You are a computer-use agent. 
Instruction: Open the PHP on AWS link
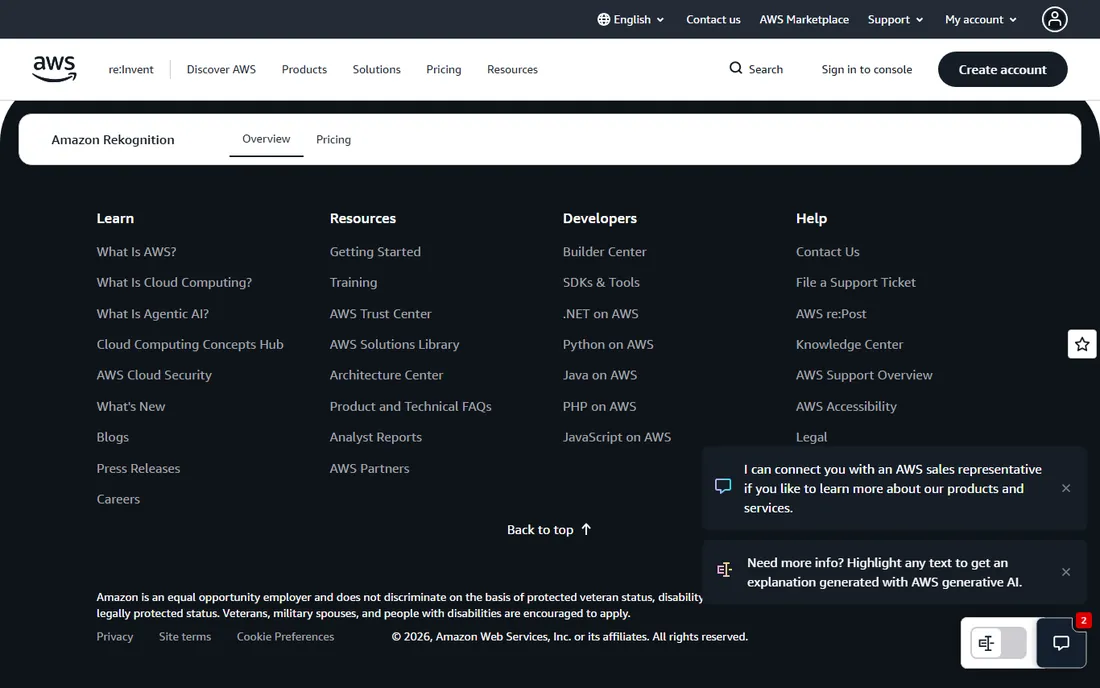coord(599,406)
